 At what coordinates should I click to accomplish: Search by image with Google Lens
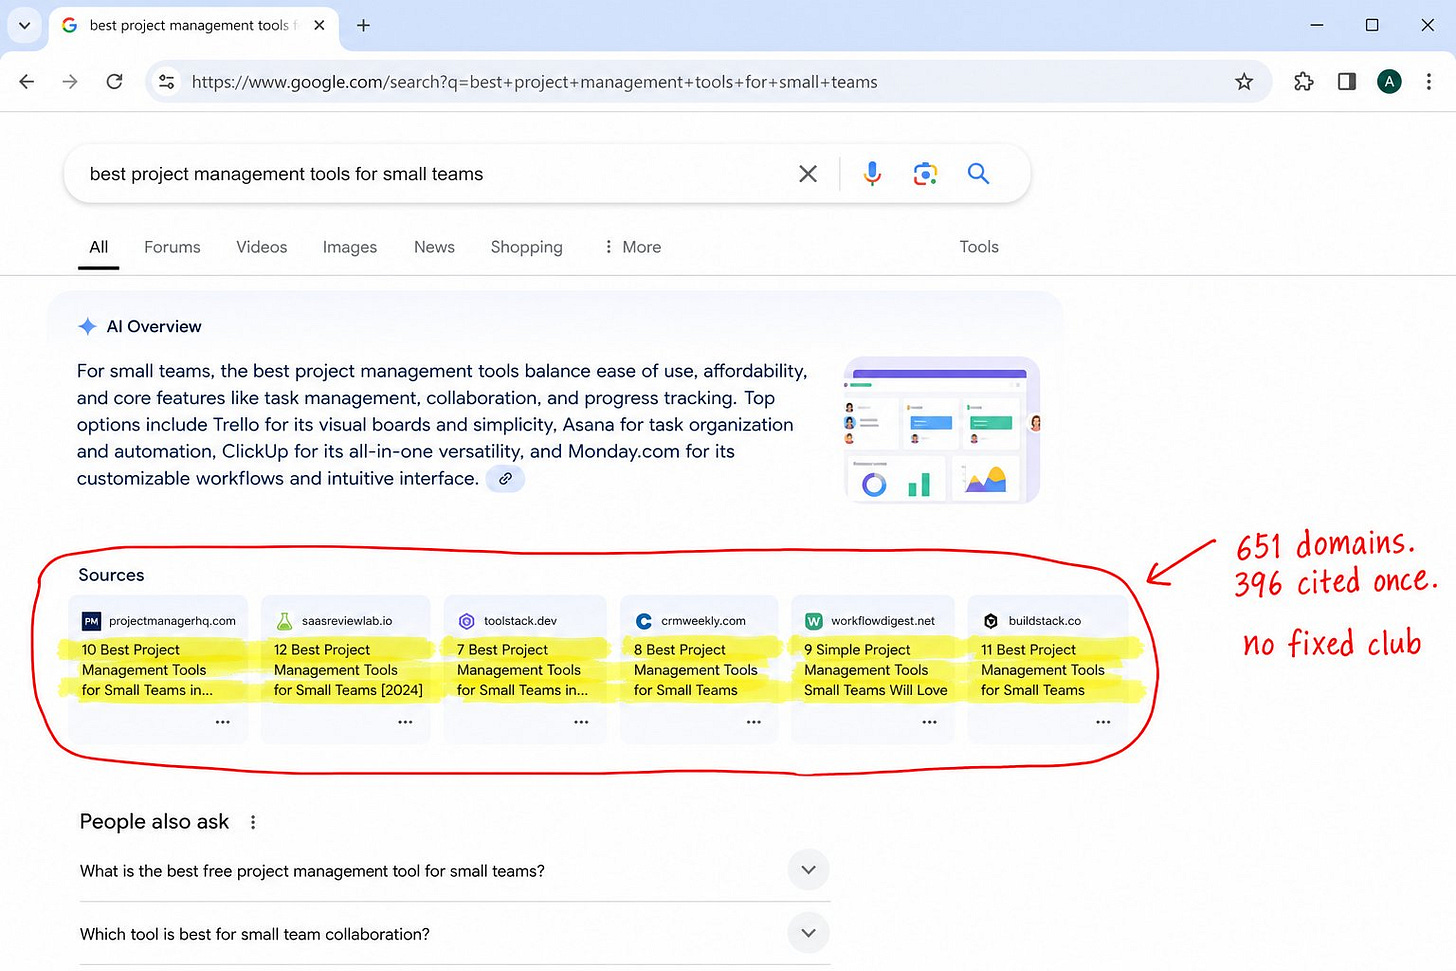pos(925,174)
